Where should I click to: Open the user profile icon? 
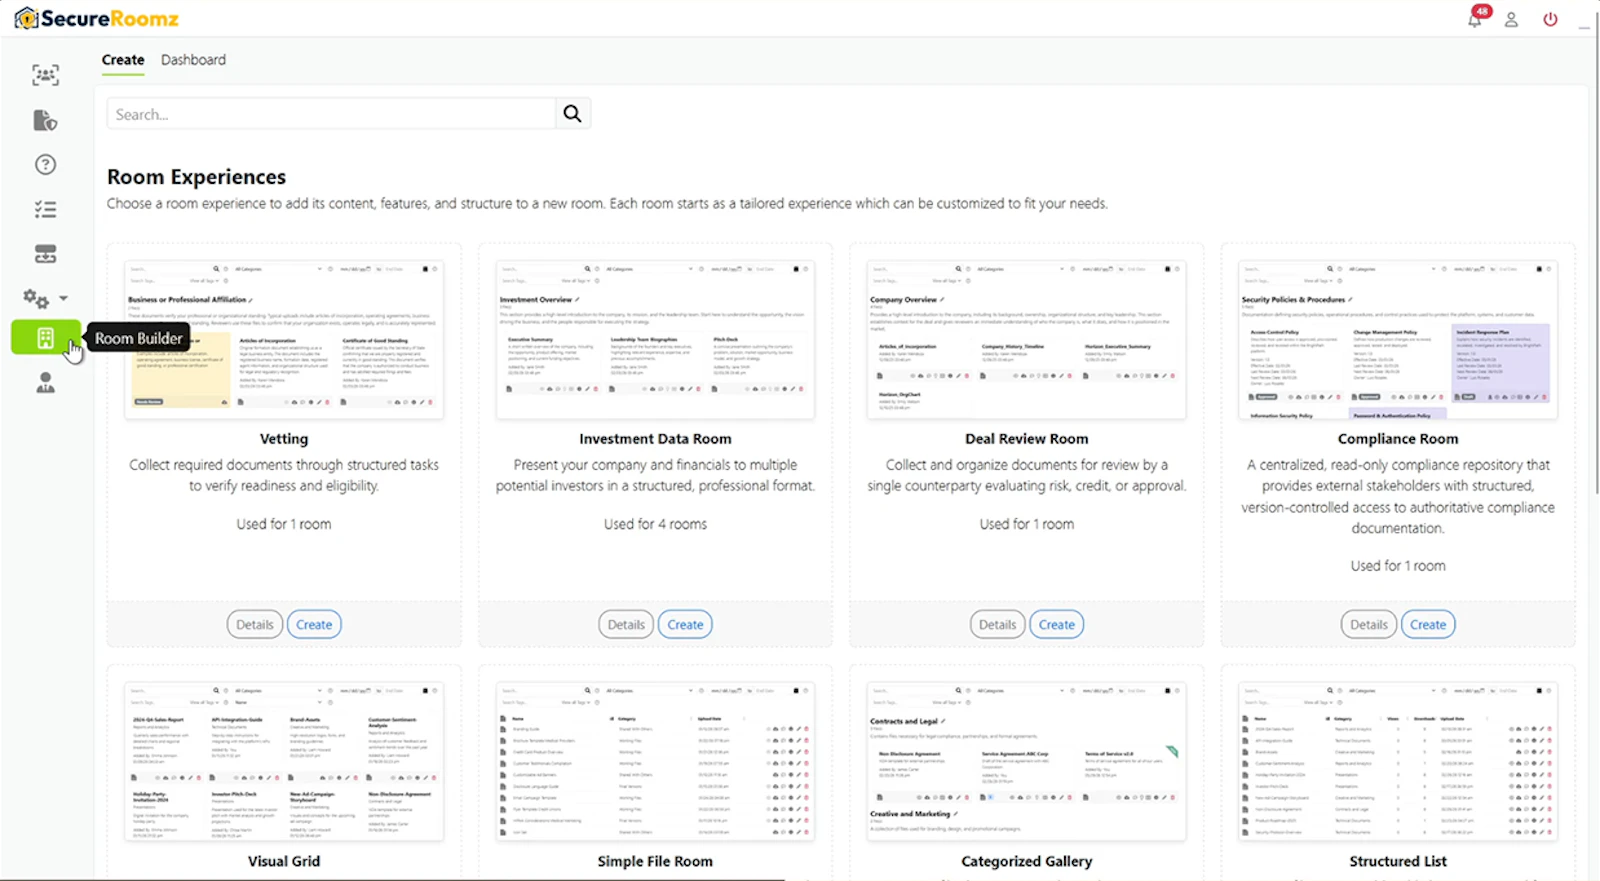click(1511, 19)
